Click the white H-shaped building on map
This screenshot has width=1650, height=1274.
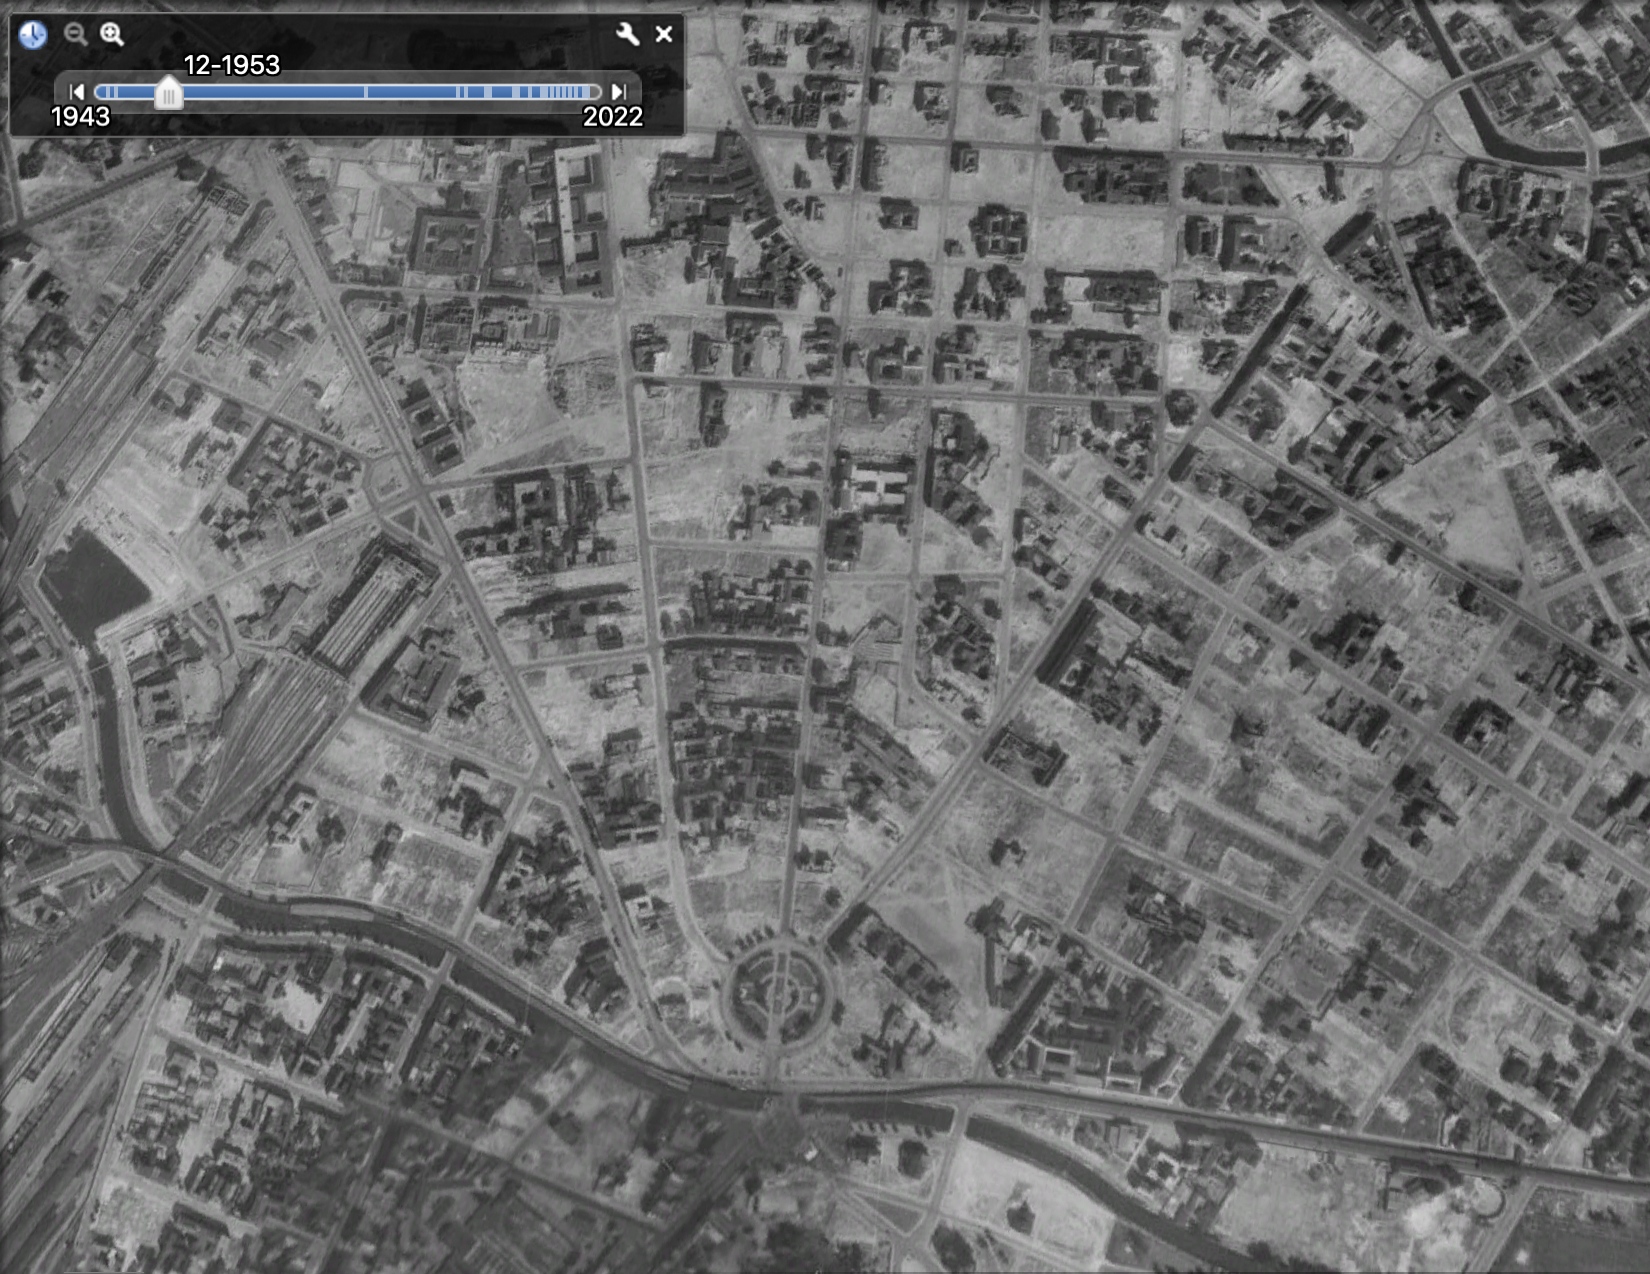(x=876, y=486)
